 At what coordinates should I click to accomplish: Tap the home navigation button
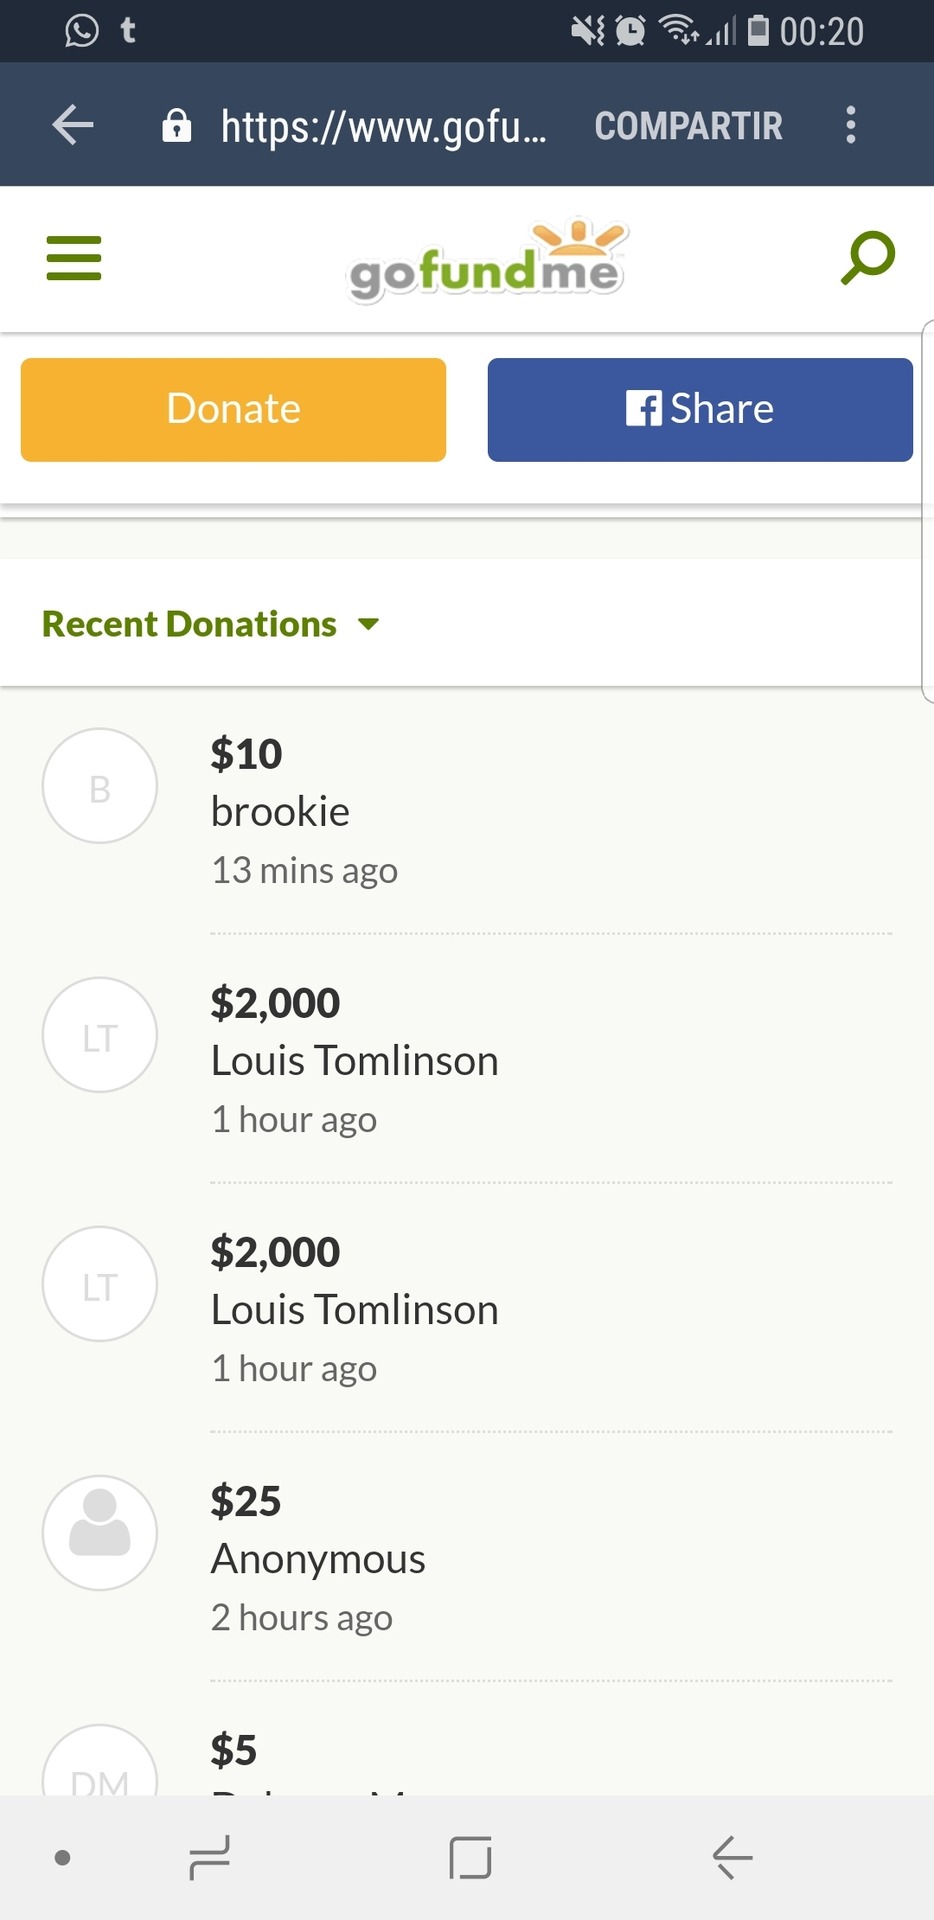click(470, 1858)
